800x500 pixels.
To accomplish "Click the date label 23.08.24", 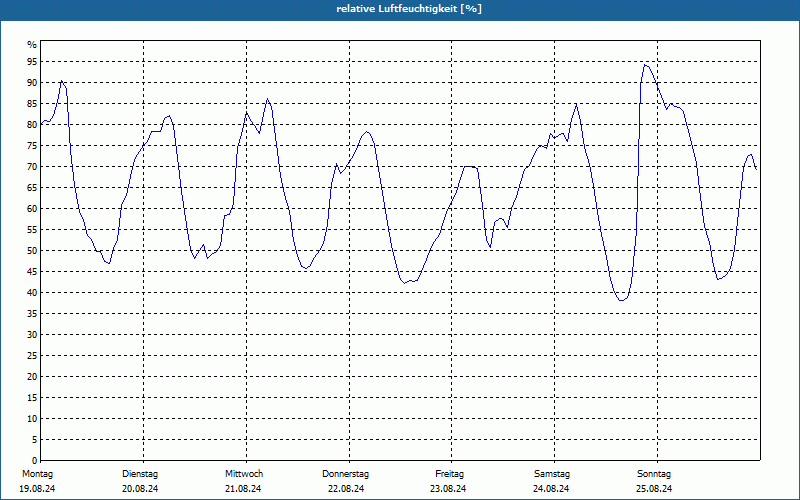I will point(448,489).
